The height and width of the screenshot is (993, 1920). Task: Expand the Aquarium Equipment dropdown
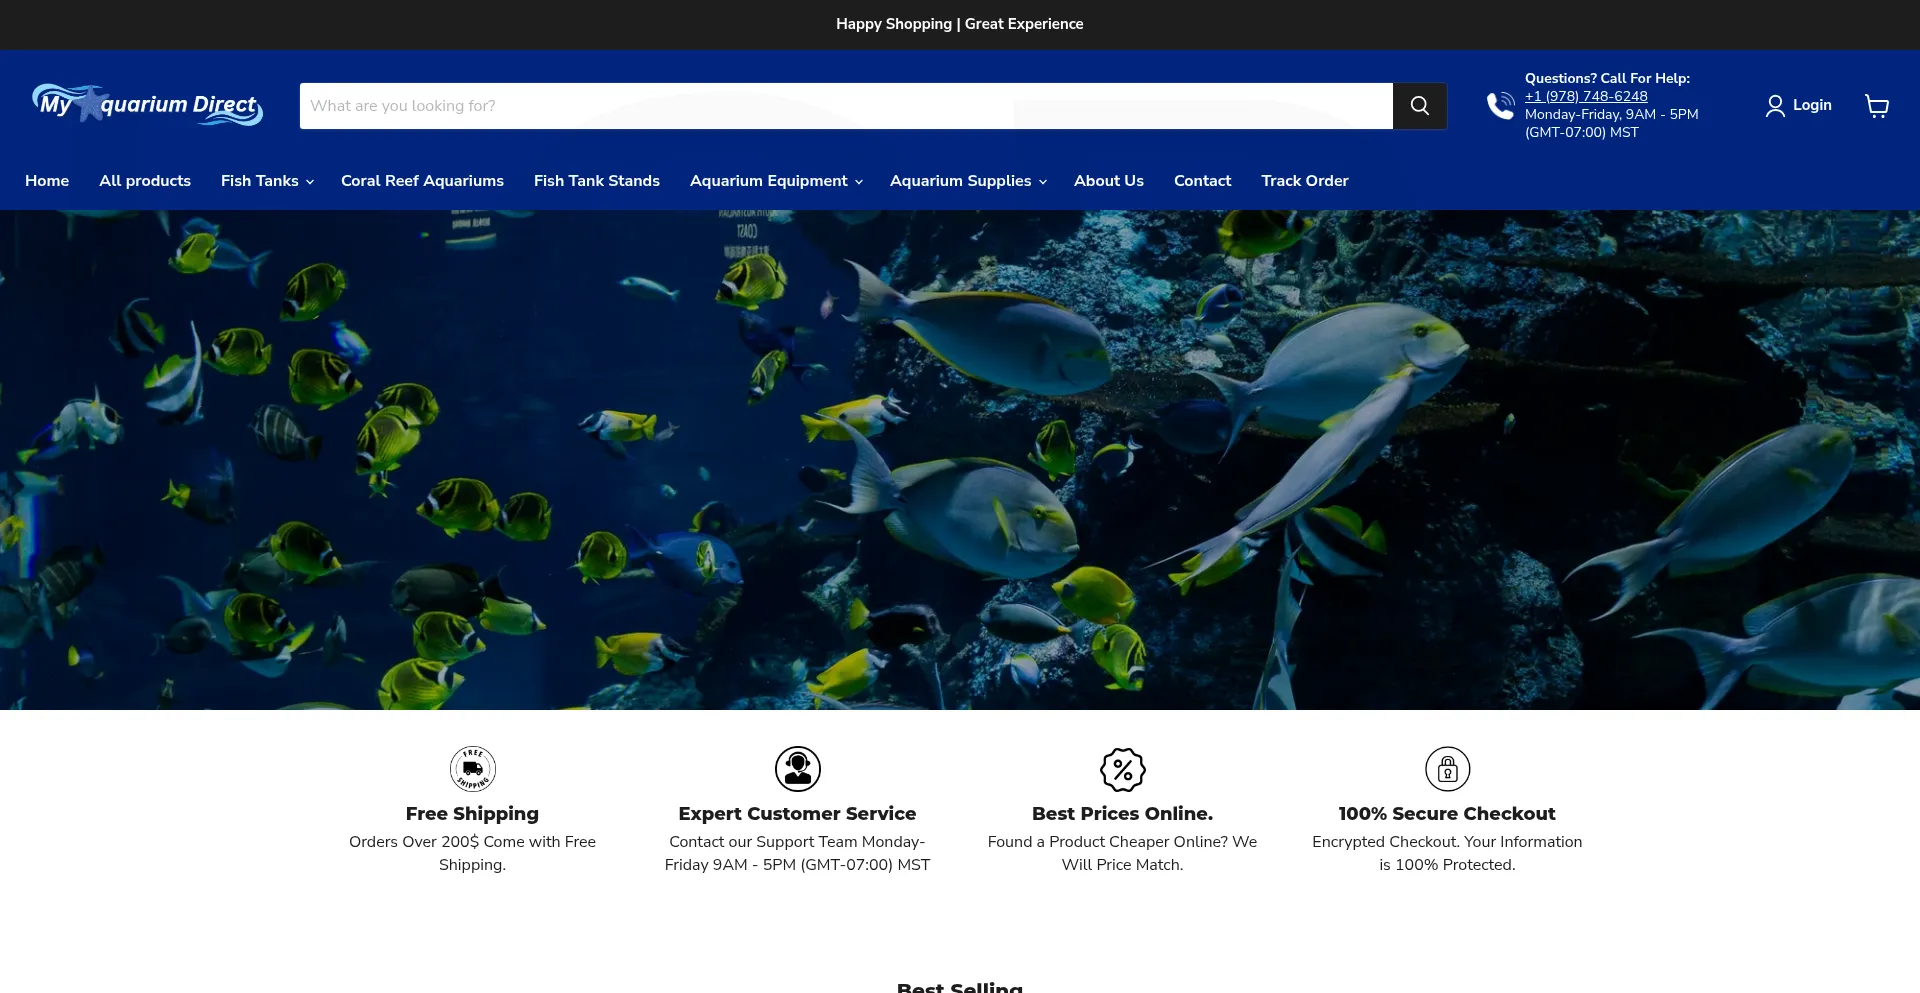[x=775, y=181]
